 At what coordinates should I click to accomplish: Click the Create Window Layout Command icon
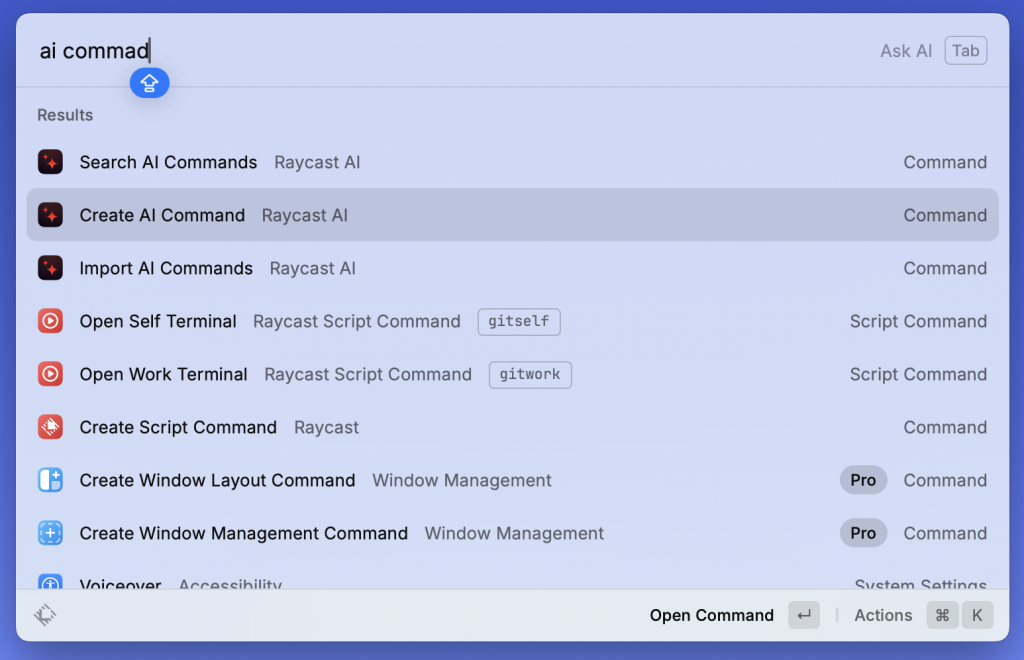[x=50, y=480]
